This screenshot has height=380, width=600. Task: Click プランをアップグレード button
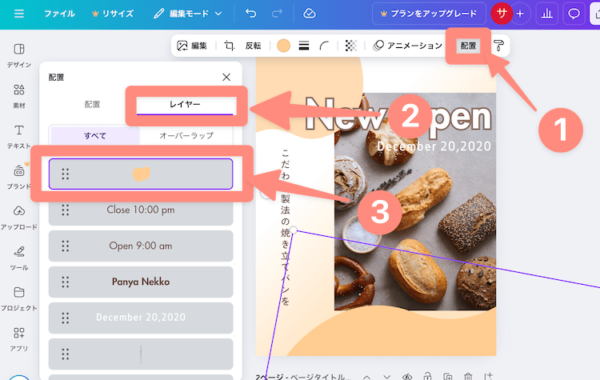pos(429,14)
